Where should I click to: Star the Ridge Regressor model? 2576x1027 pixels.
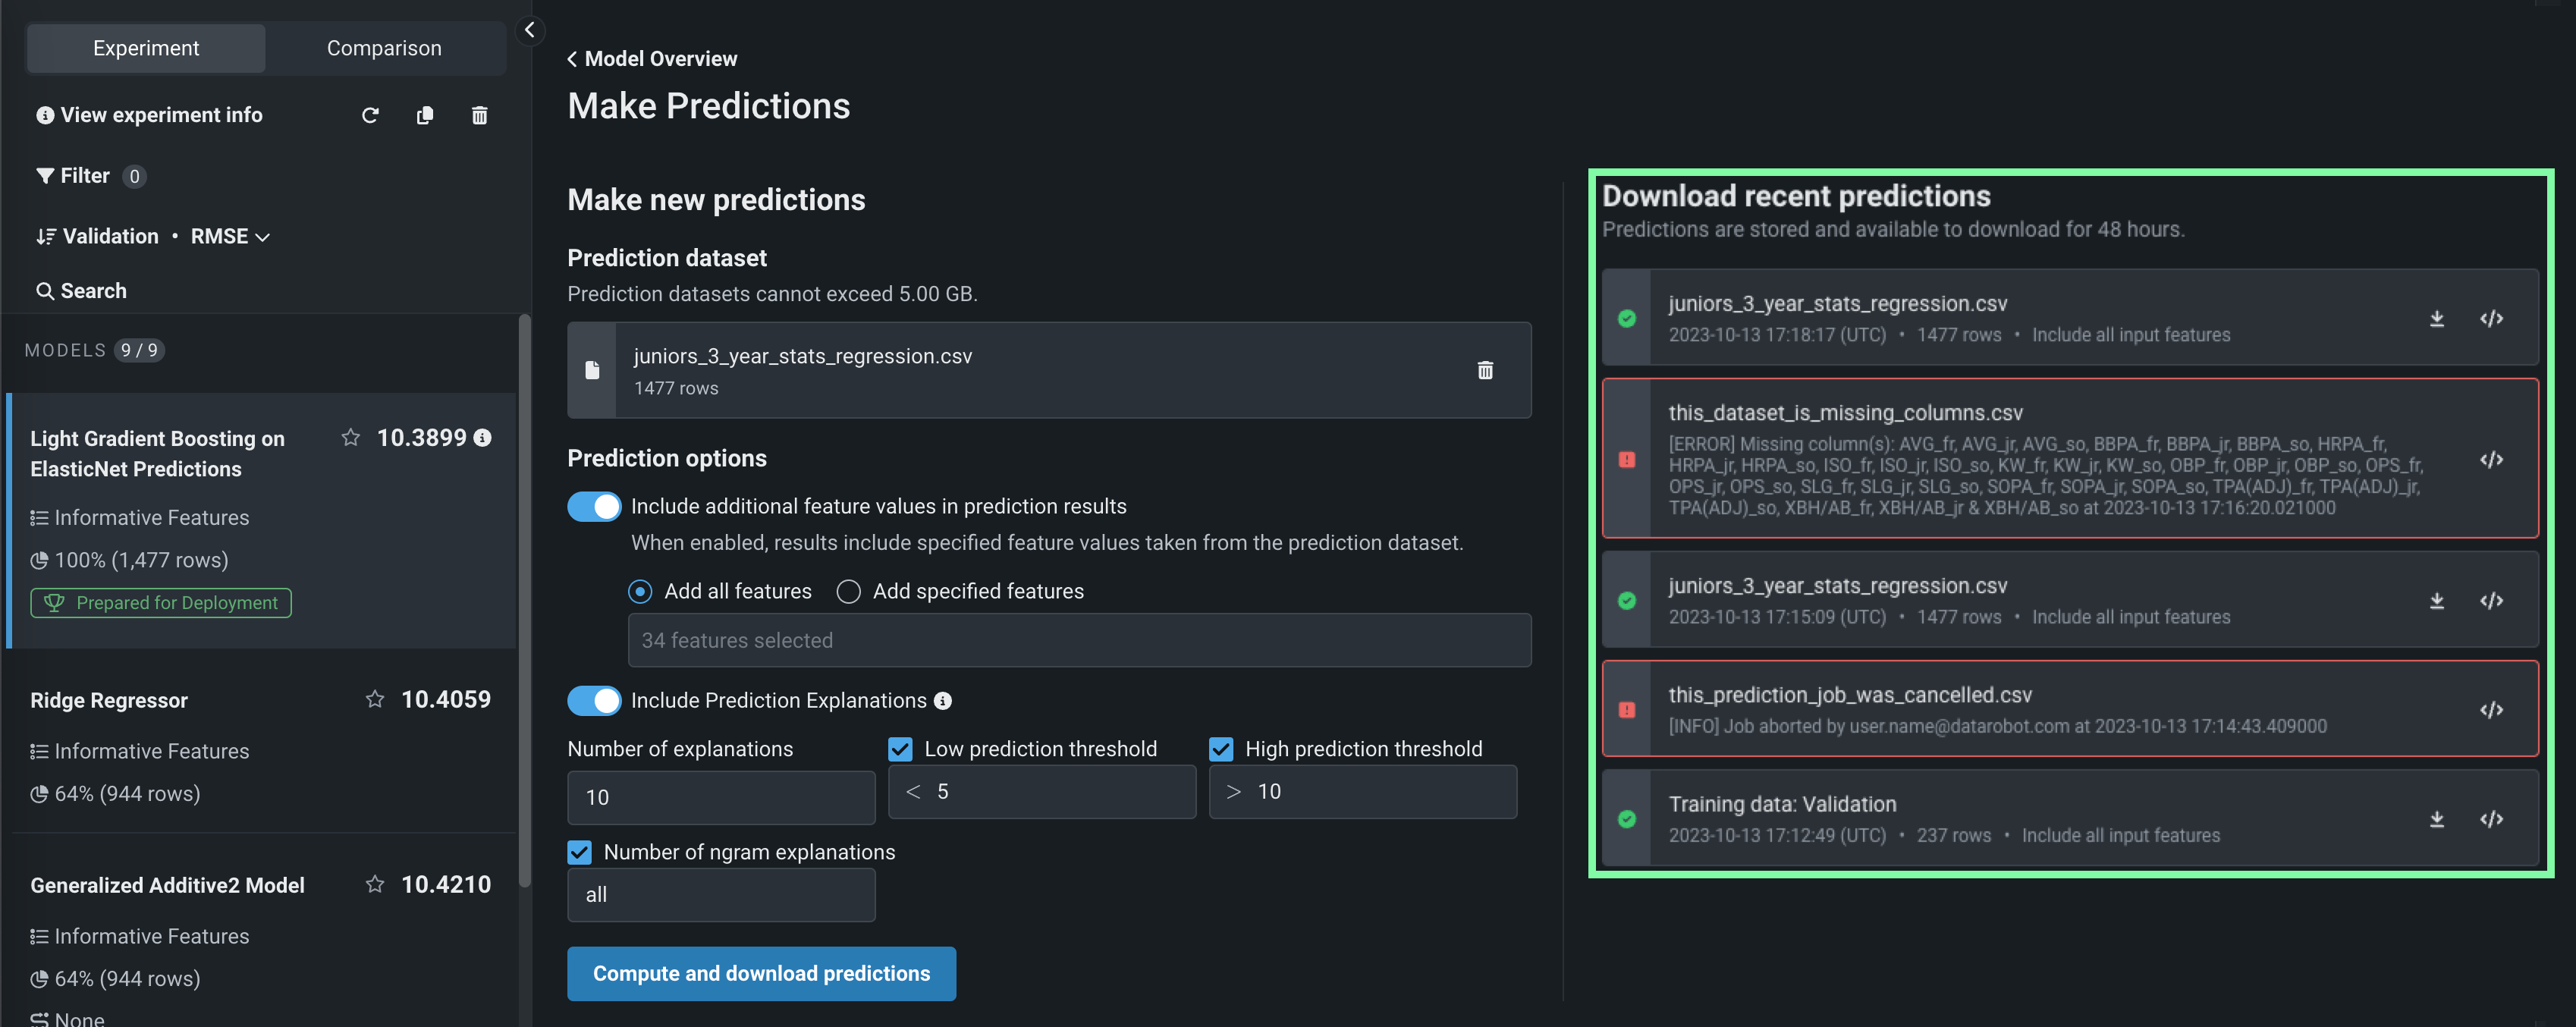(x=375, y=699)
